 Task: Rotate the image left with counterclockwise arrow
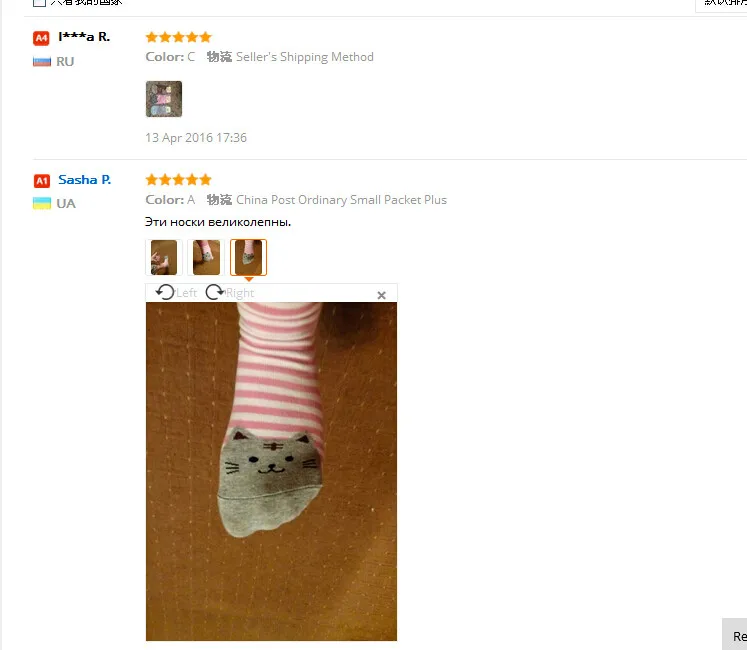click(x=165, y=292)
